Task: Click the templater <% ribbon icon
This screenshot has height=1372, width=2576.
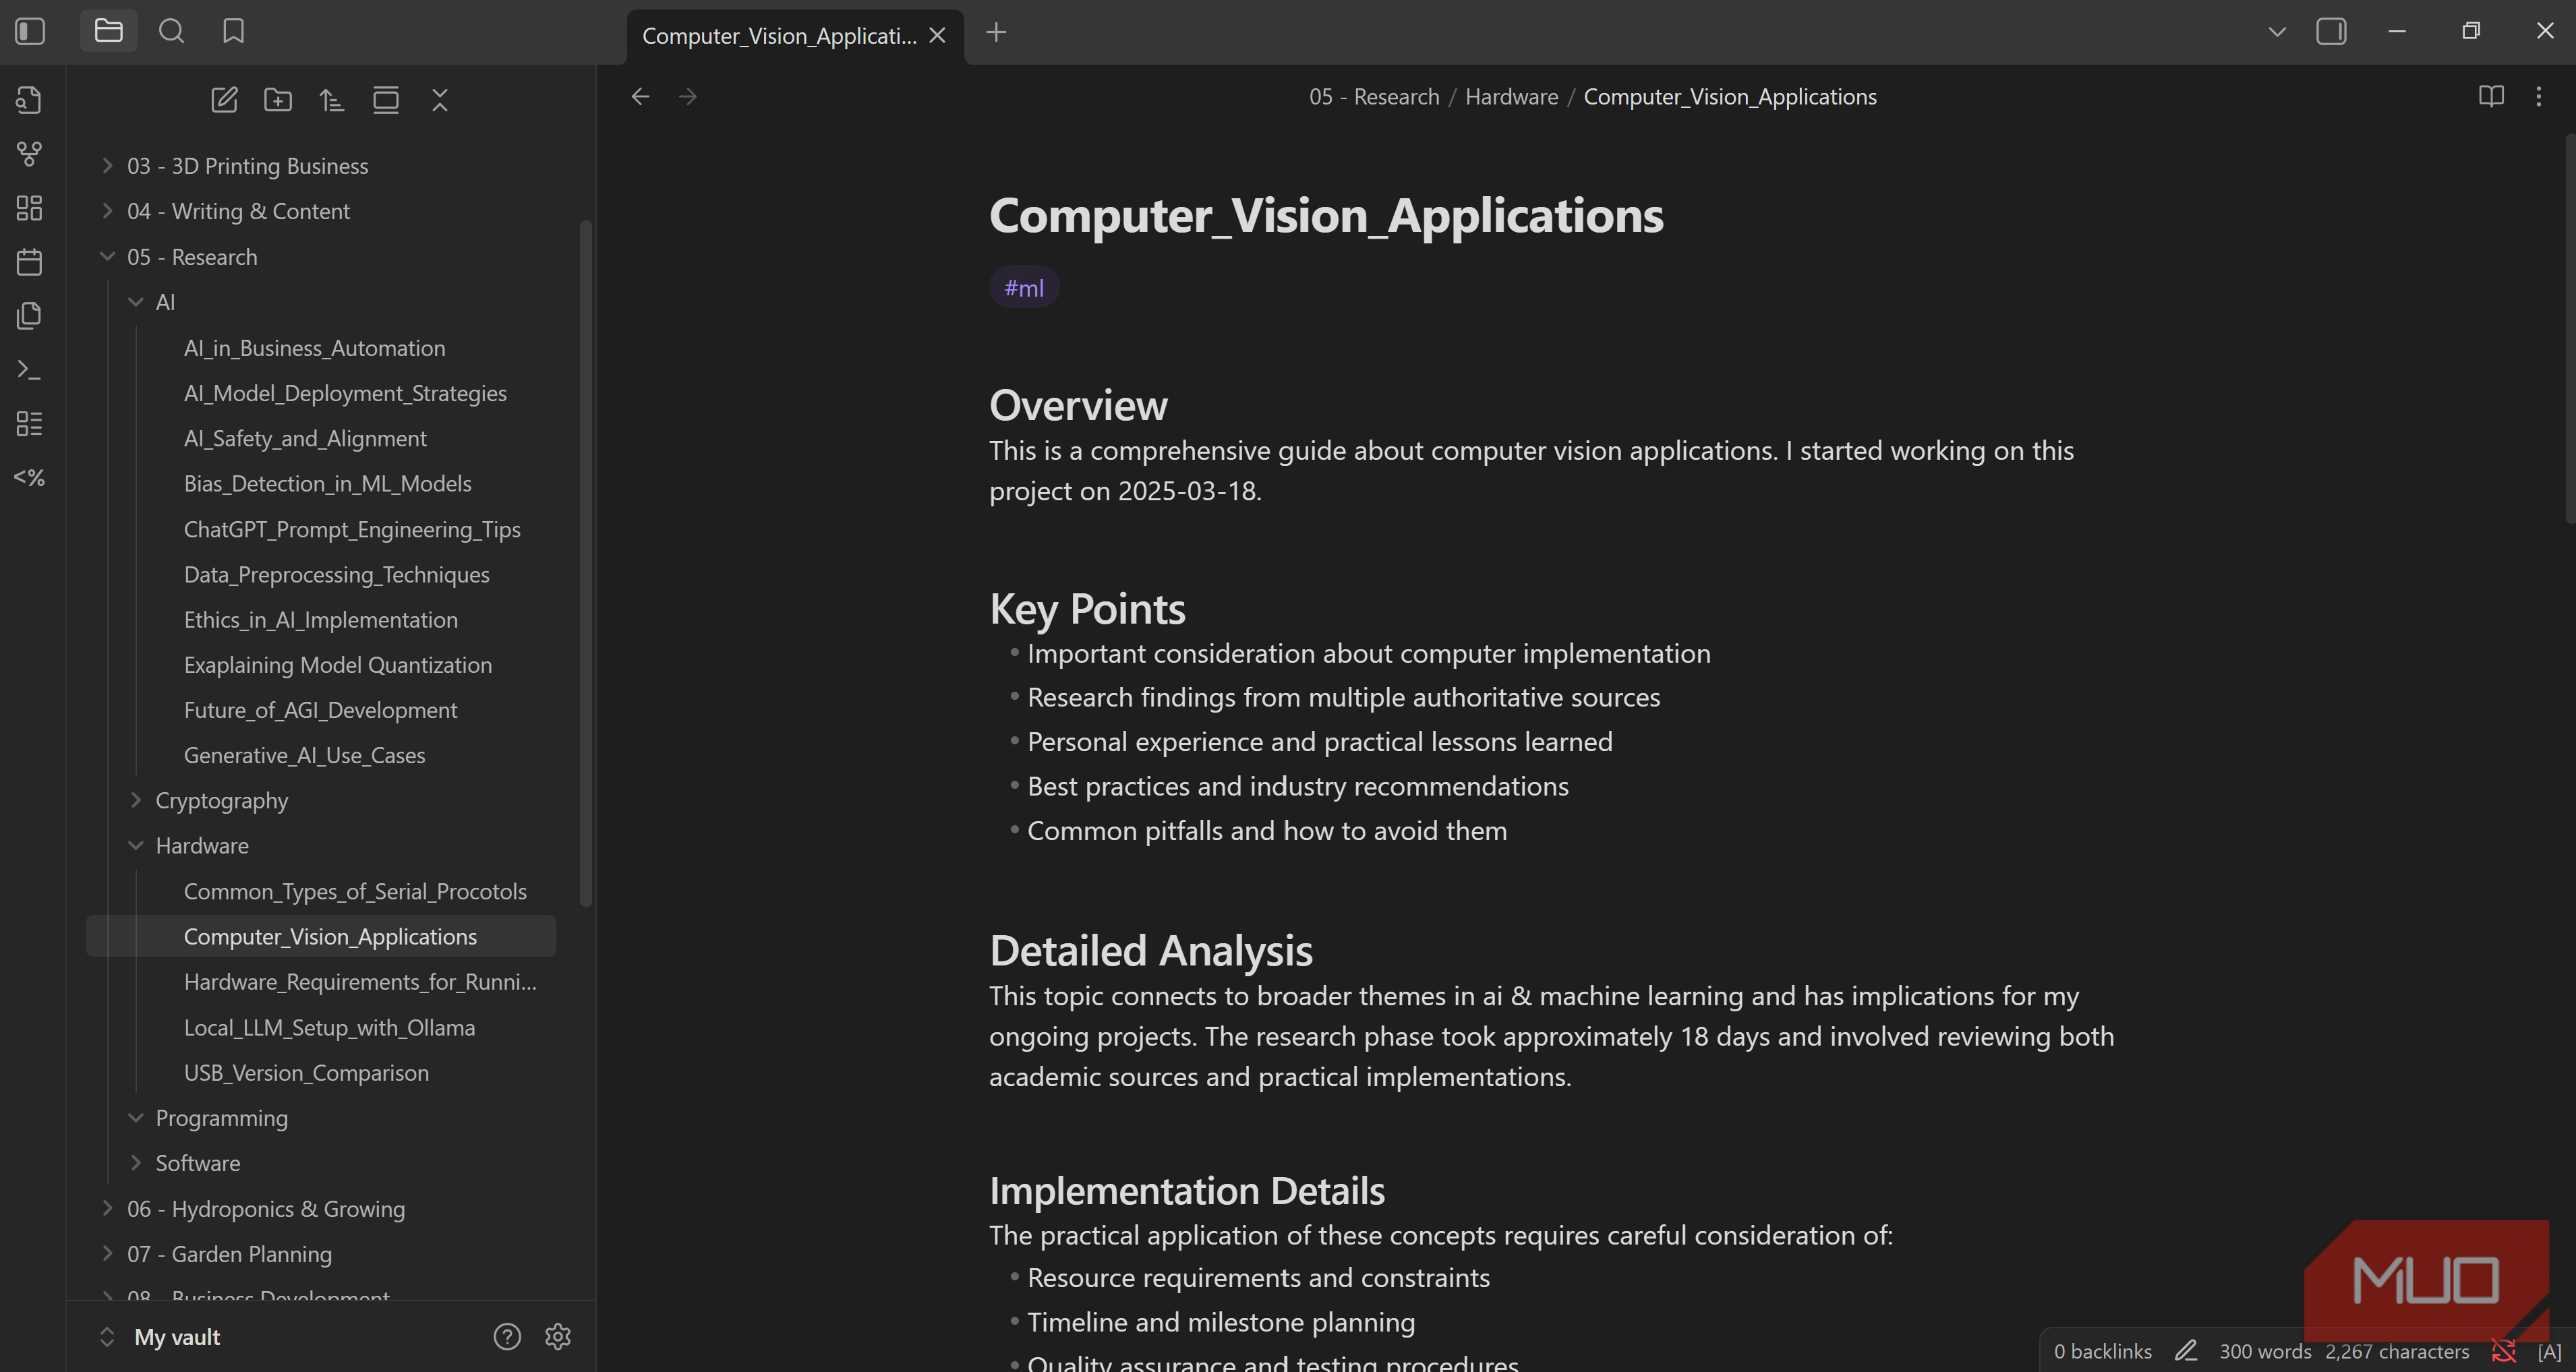Action: (29, 478)
